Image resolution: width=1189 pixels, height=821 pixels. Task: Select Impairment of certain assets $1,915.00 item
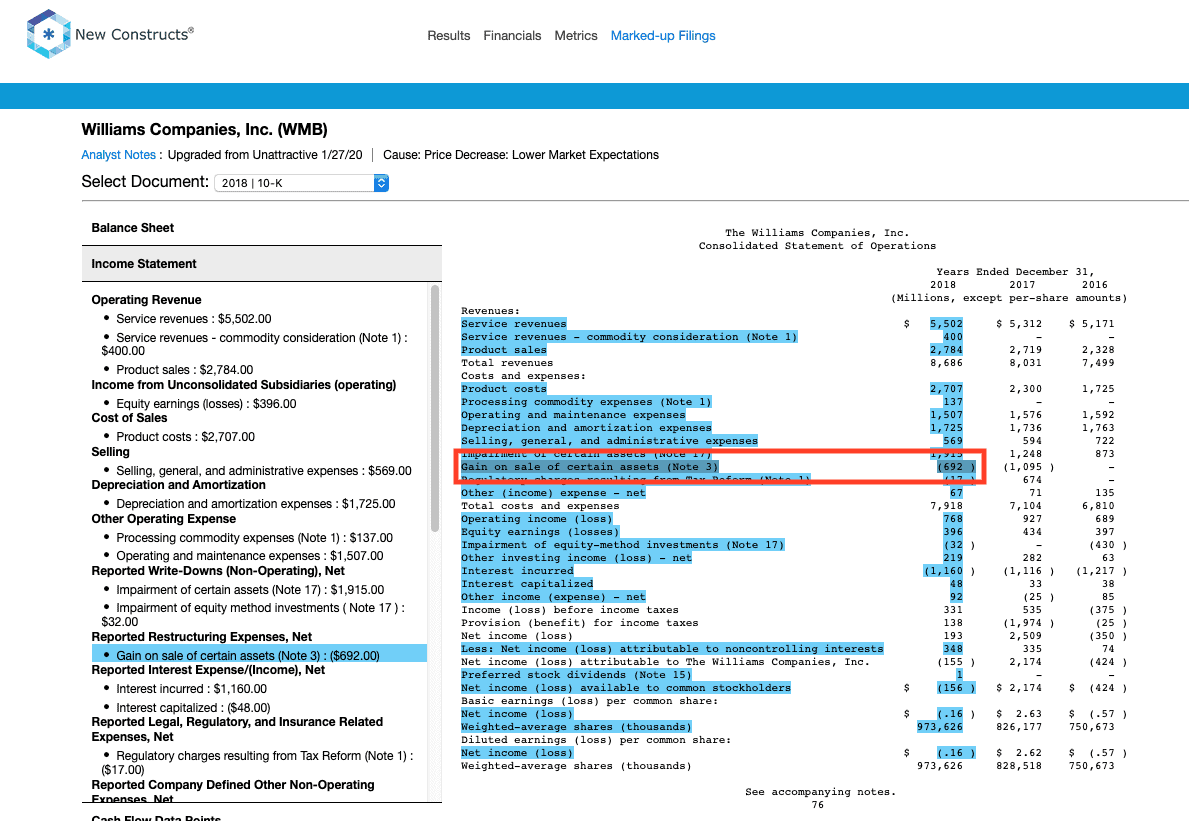click(x=249, y=590)
